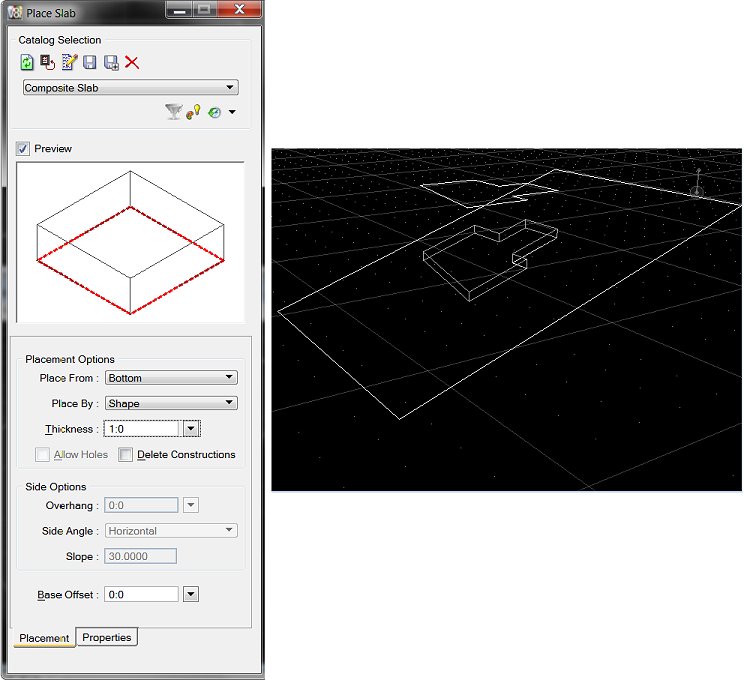Click the Base Offset input field
This screenshot has height=680, width=744.
click(141, 595)
